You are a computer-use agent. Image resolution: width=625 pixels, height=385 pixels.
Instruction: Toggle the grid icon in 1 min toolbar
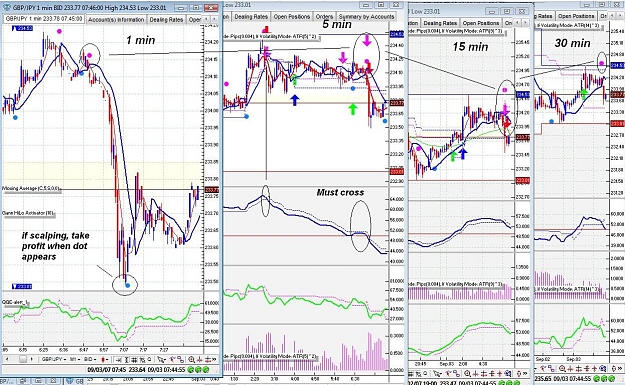point(134,360)
